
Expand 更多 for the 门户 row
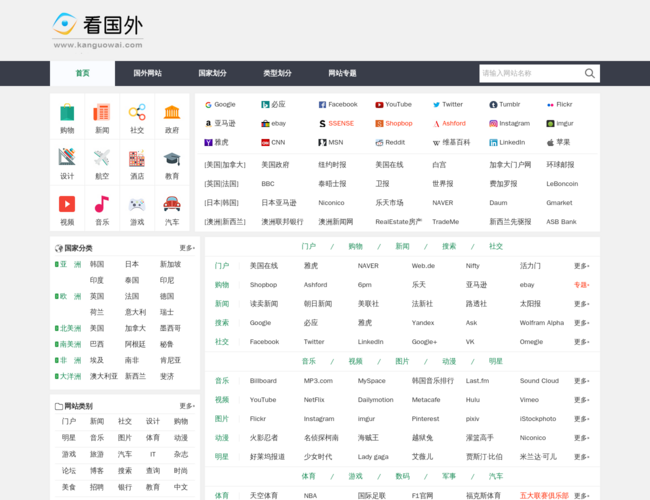pyautogui.click(x=582, y=266)
